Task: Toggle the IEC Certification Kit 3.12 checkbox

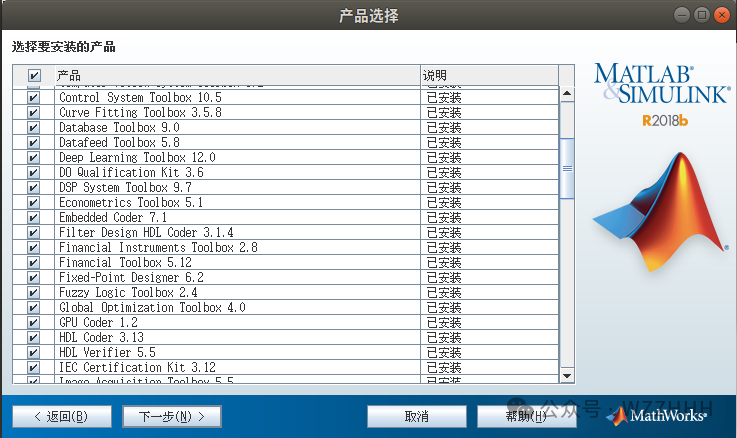Action: [x=33, y=368]
